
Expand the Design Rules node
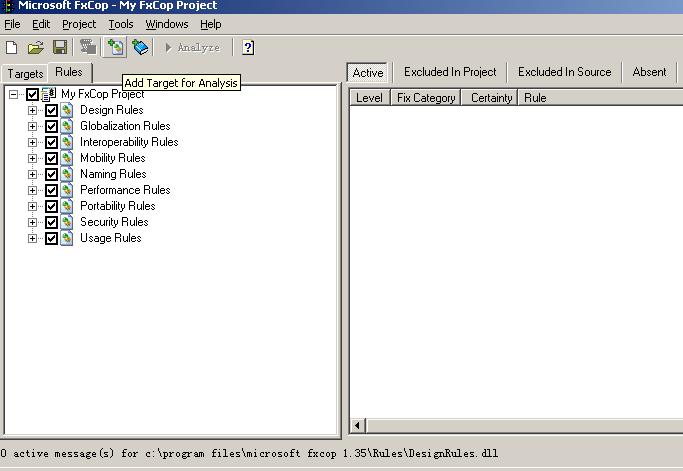[32, 110]
